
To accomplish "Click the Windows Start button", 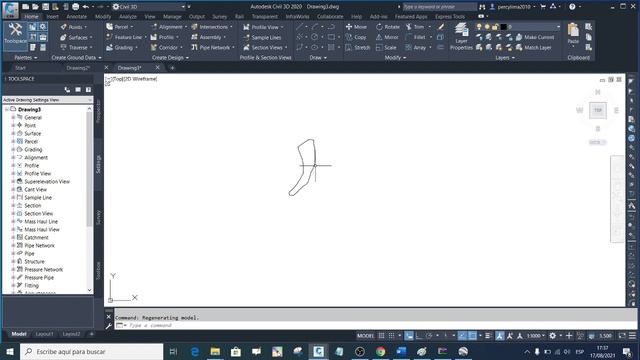I will [x=10, y=351].
